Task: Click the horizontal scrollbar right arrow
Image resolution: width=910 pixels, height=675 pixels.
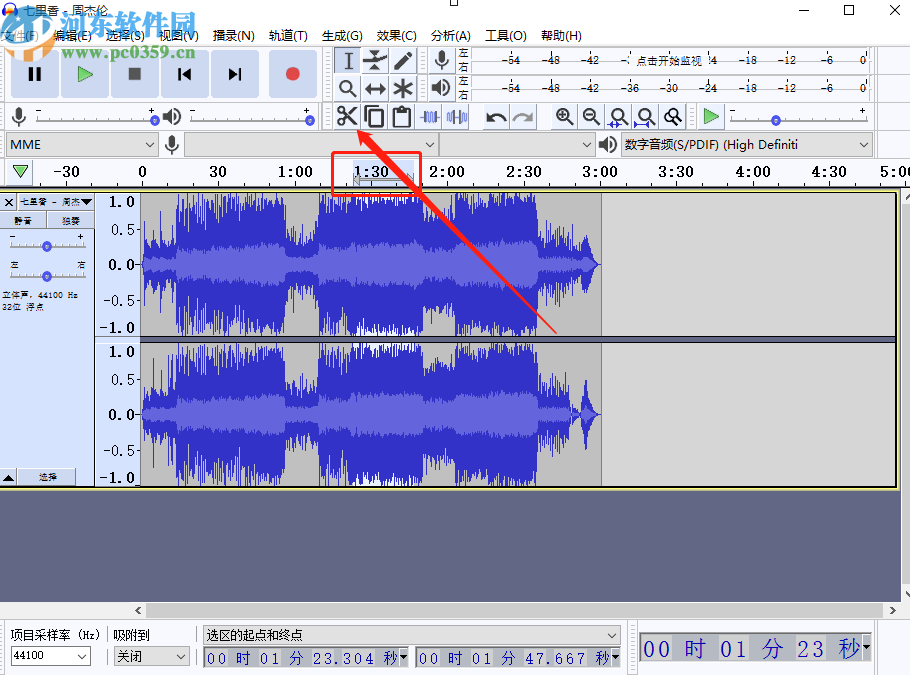Action: (x=893, y=610)
